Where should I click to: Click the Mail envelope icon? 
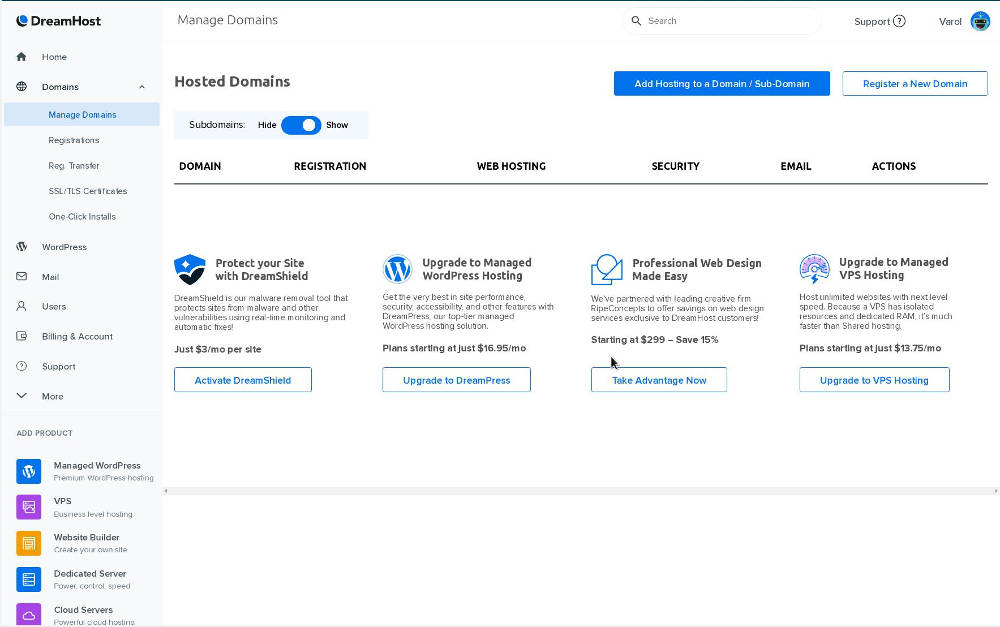pos(22,276)
